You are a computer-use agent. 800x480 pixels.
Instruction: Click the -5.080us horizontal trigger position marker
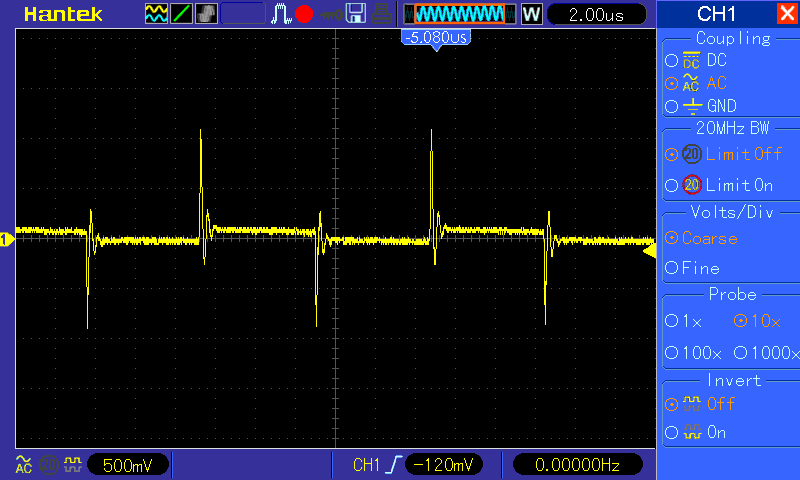click(x=436, y=39)
